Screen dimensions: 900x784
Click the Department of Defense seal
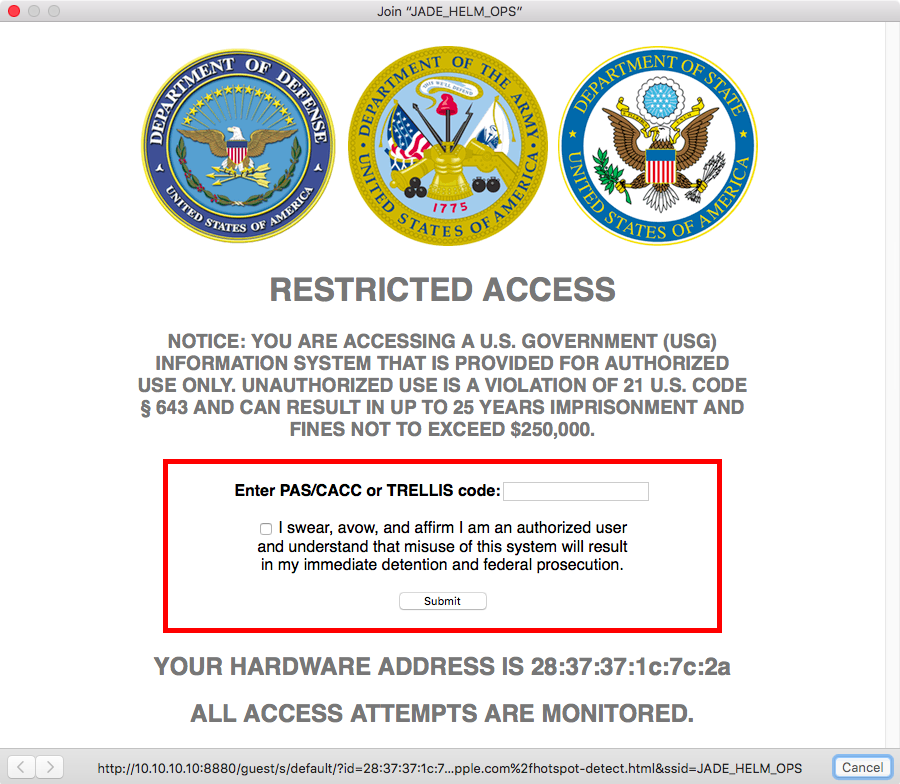pos(238,146)
